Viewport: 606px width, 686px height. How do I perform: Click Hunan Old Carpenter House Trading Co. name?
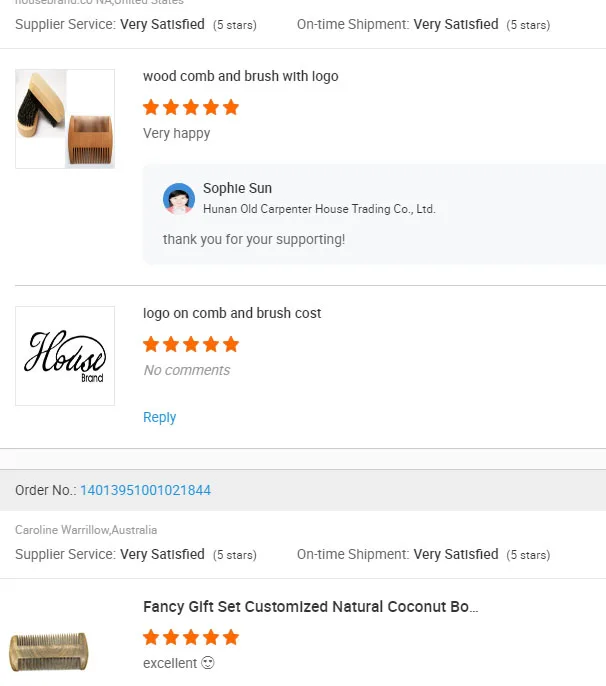pyautogui.click(x=319, y=209)
